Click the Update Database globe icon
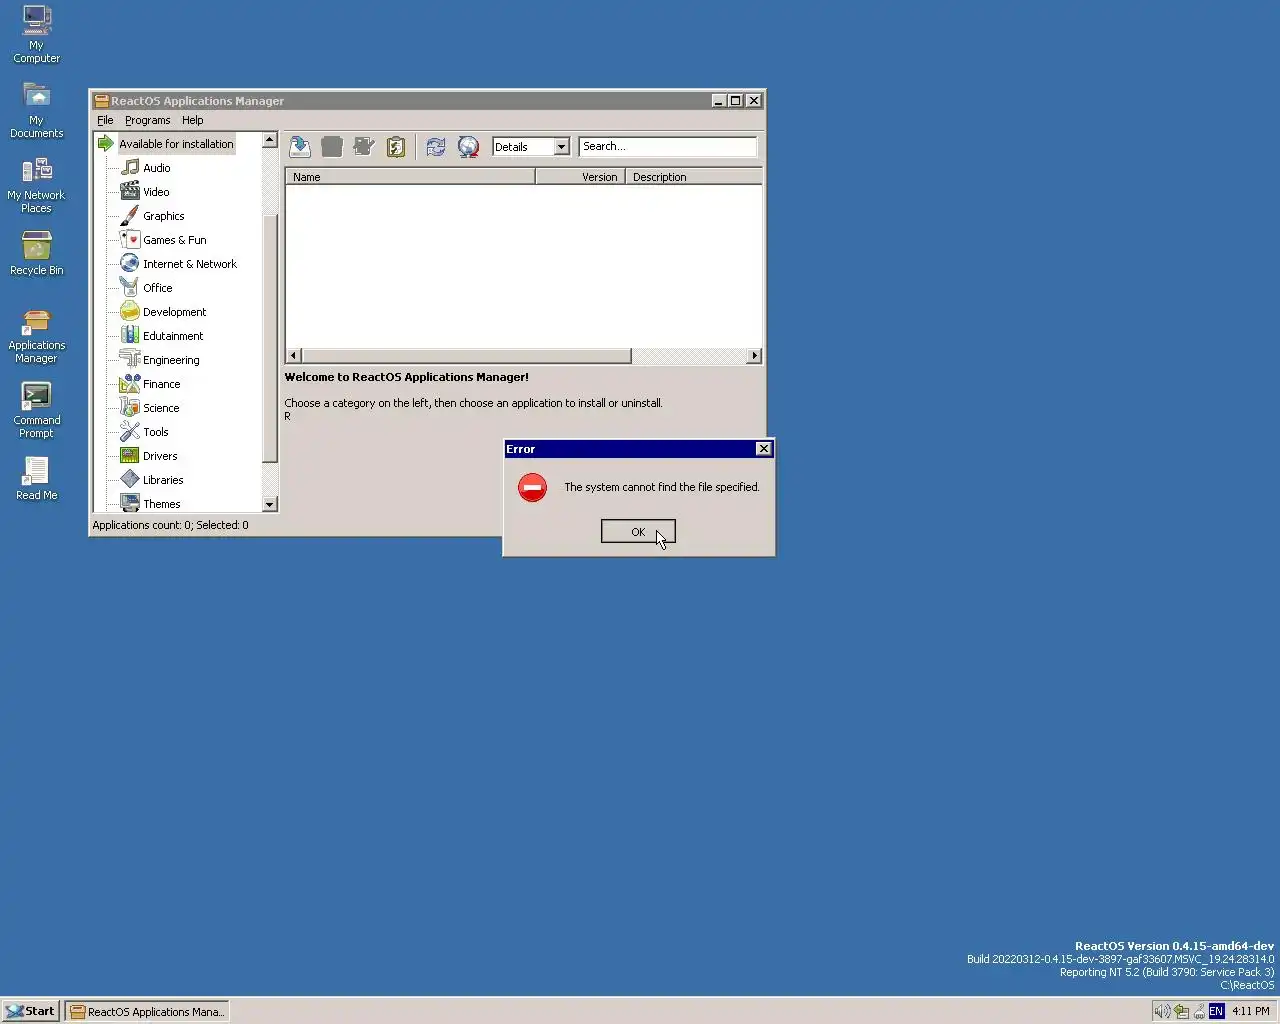Image resolution: width=1280 pixels, height=1024 pixels. pos(468,147)
